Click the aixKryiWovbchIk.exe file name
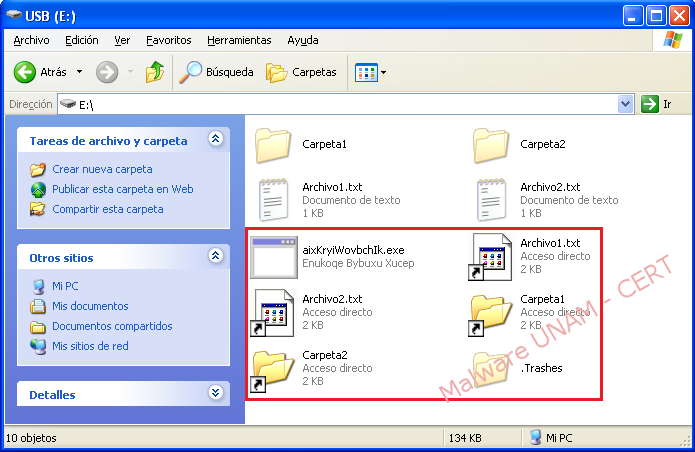The image size is (695, 452). point(353,250)
